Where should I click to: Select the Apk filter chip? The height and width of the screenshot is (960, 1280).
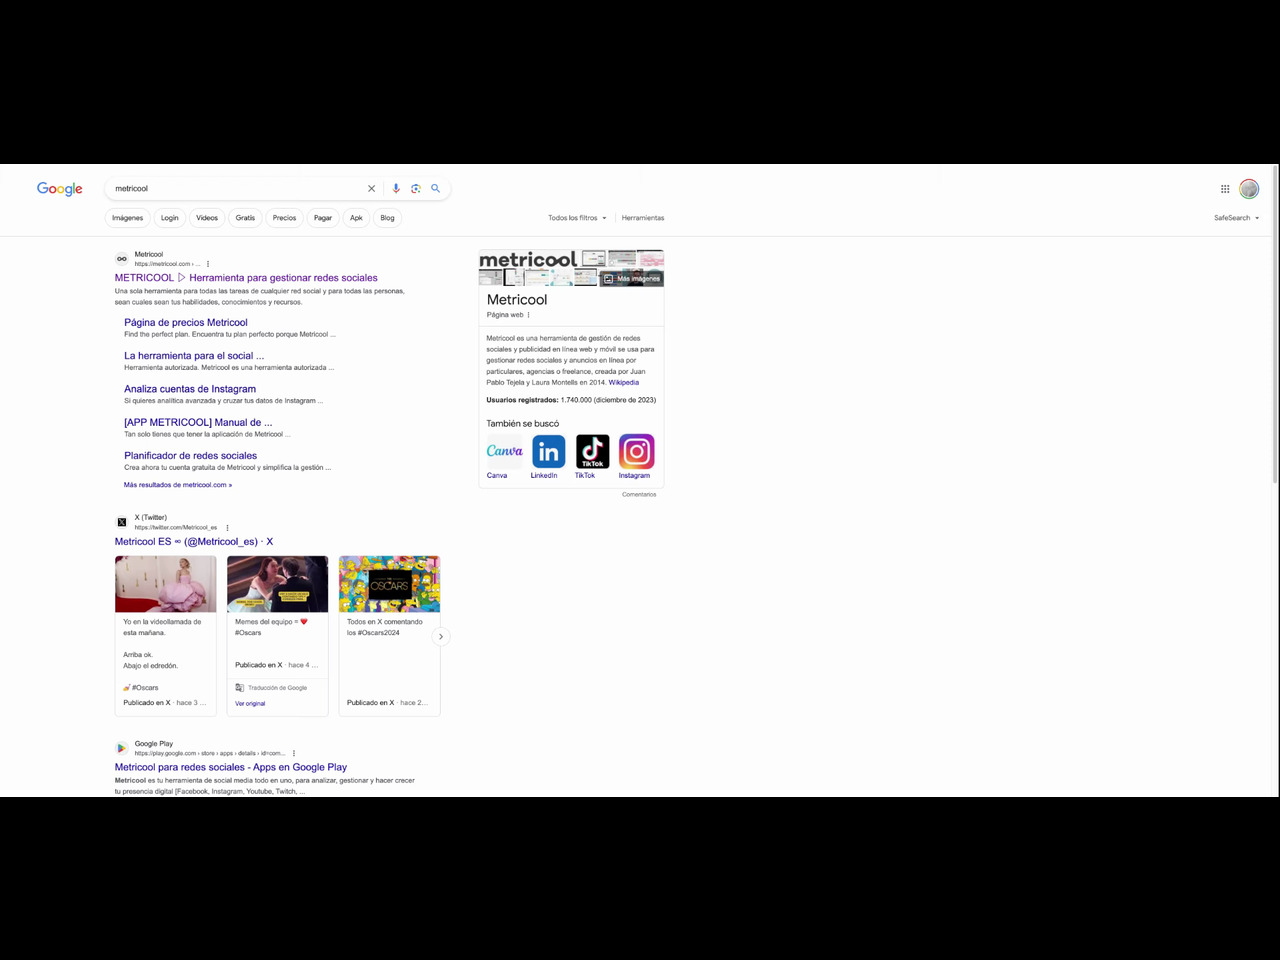(356, 218)
